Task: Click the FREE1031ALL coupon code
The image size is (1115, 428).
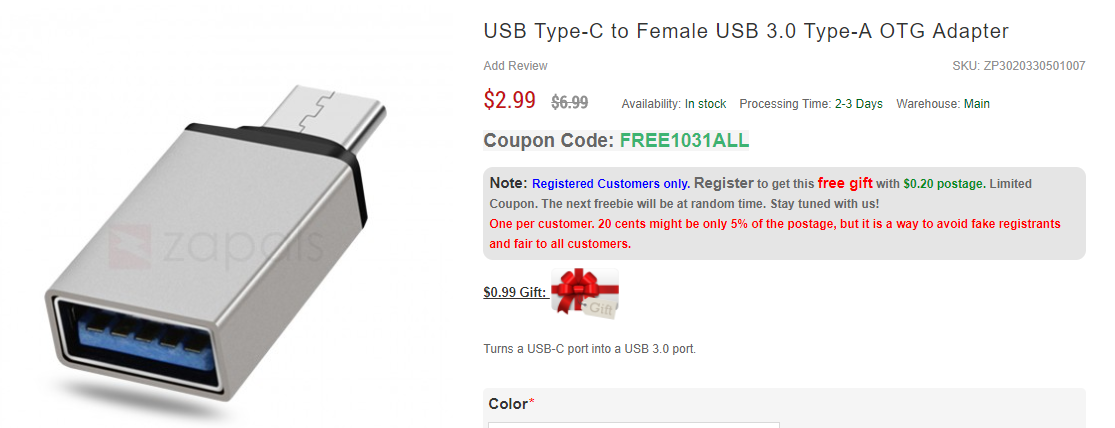Action: click(684, 141)
